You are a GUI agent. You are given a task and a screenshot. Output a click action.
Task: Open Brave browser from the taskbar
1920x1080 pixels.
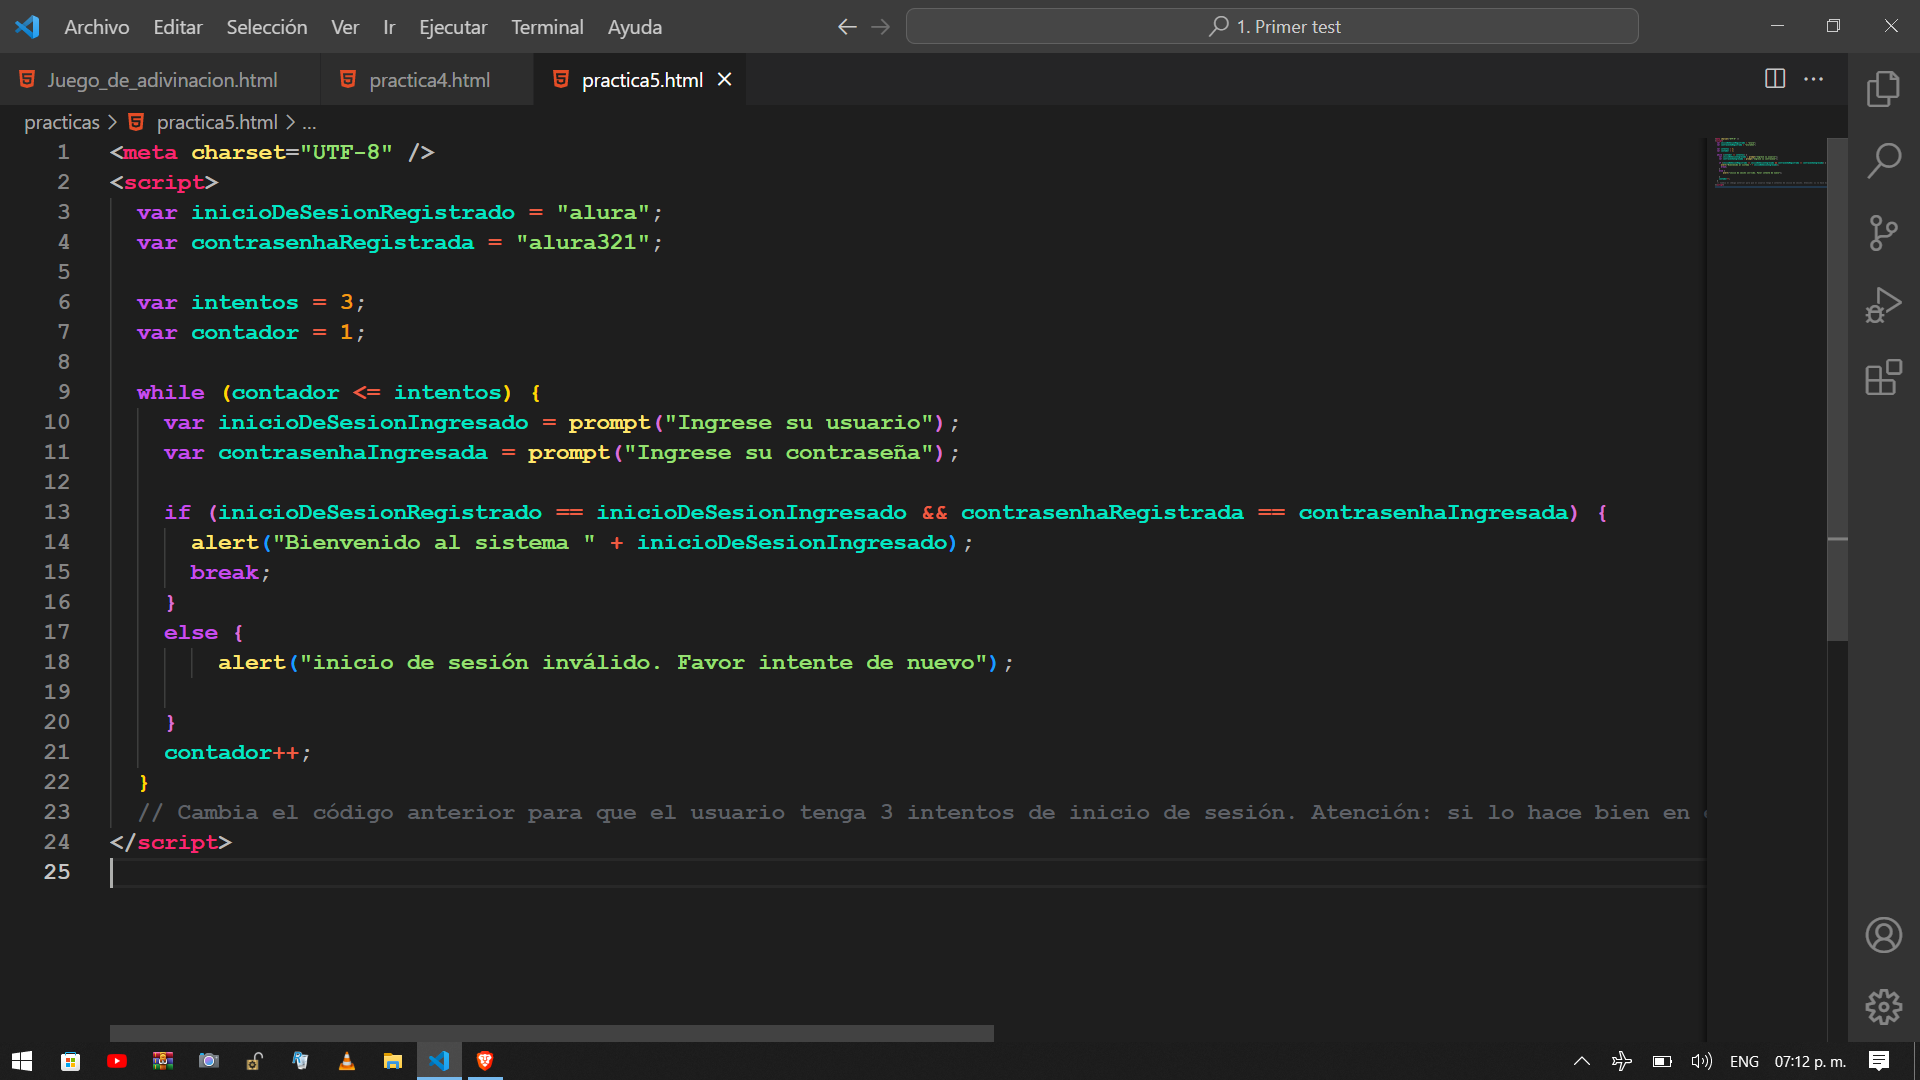[x=485, y=1061]
